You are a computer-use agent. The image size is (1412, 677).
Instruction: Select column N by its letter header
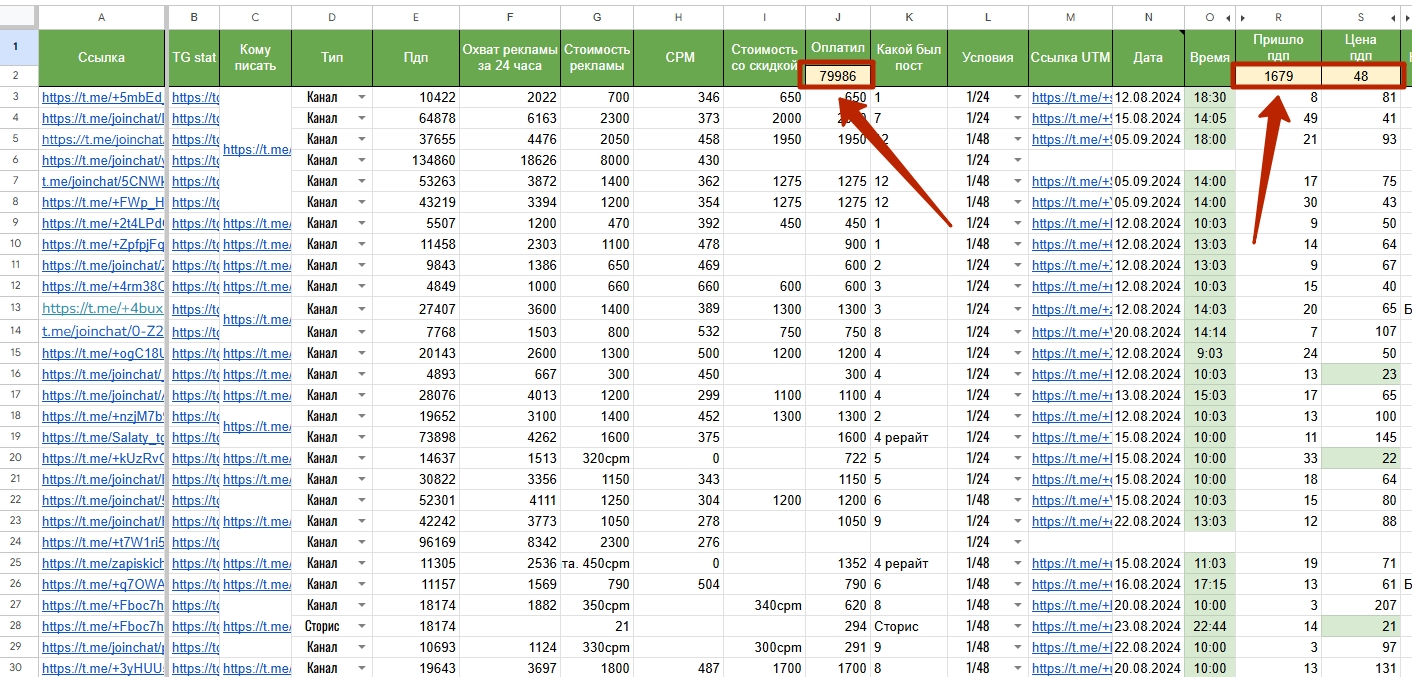click(x=1148, y=18)
